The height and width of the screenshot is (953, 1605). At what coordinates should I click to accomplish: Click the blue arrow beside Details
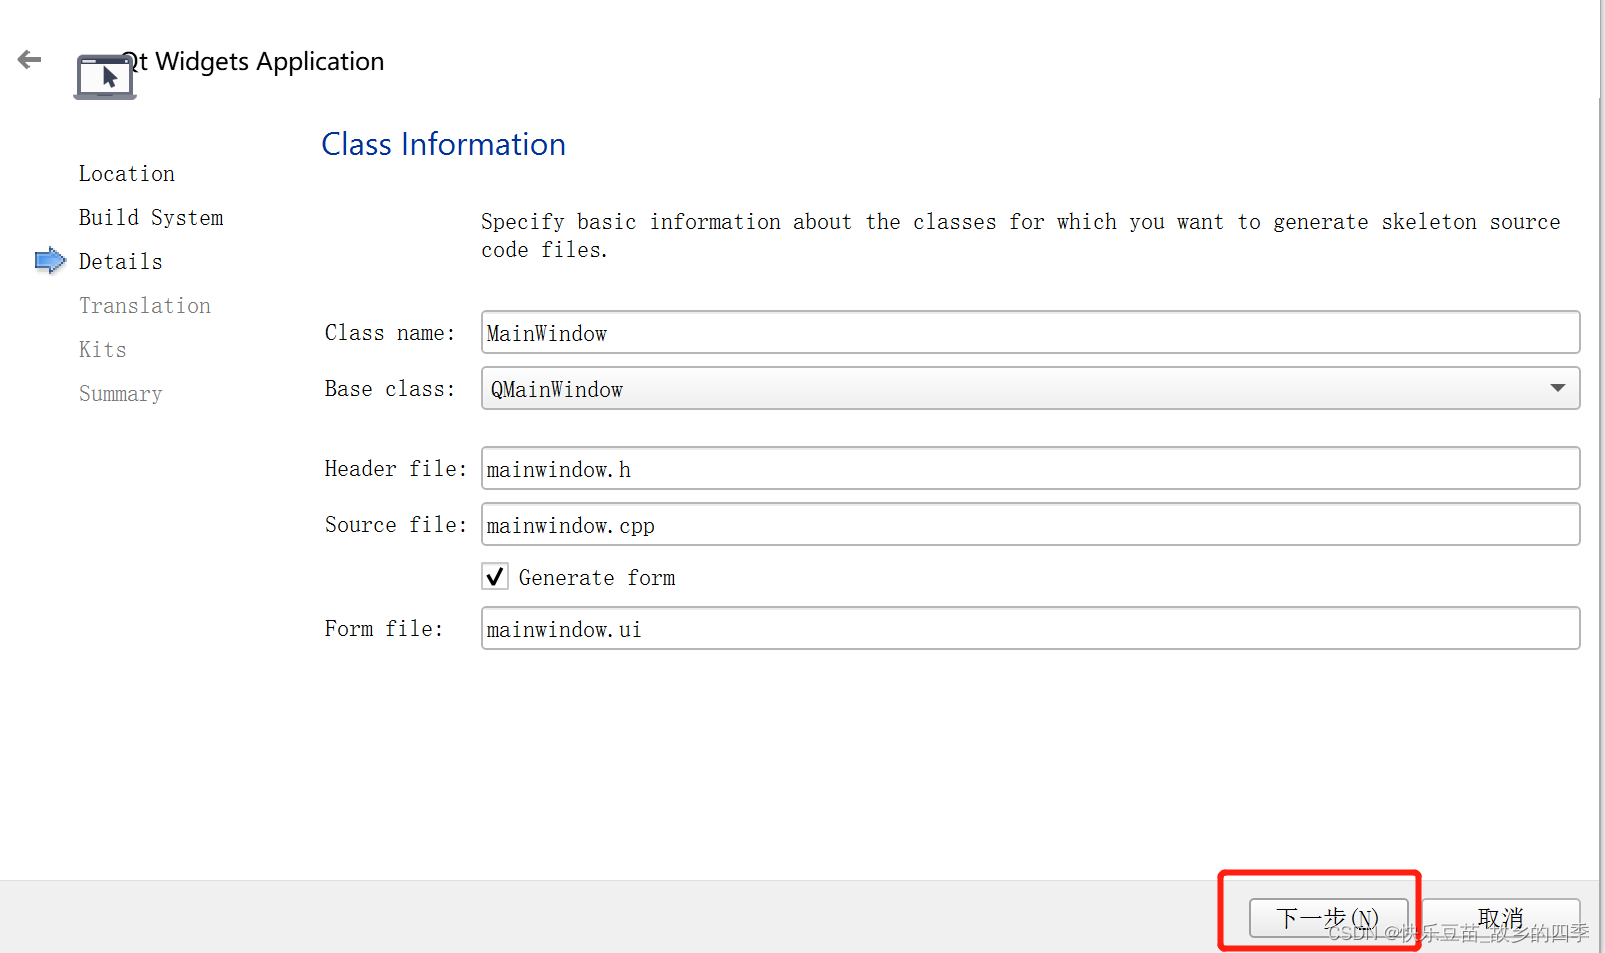pos(50,261)
